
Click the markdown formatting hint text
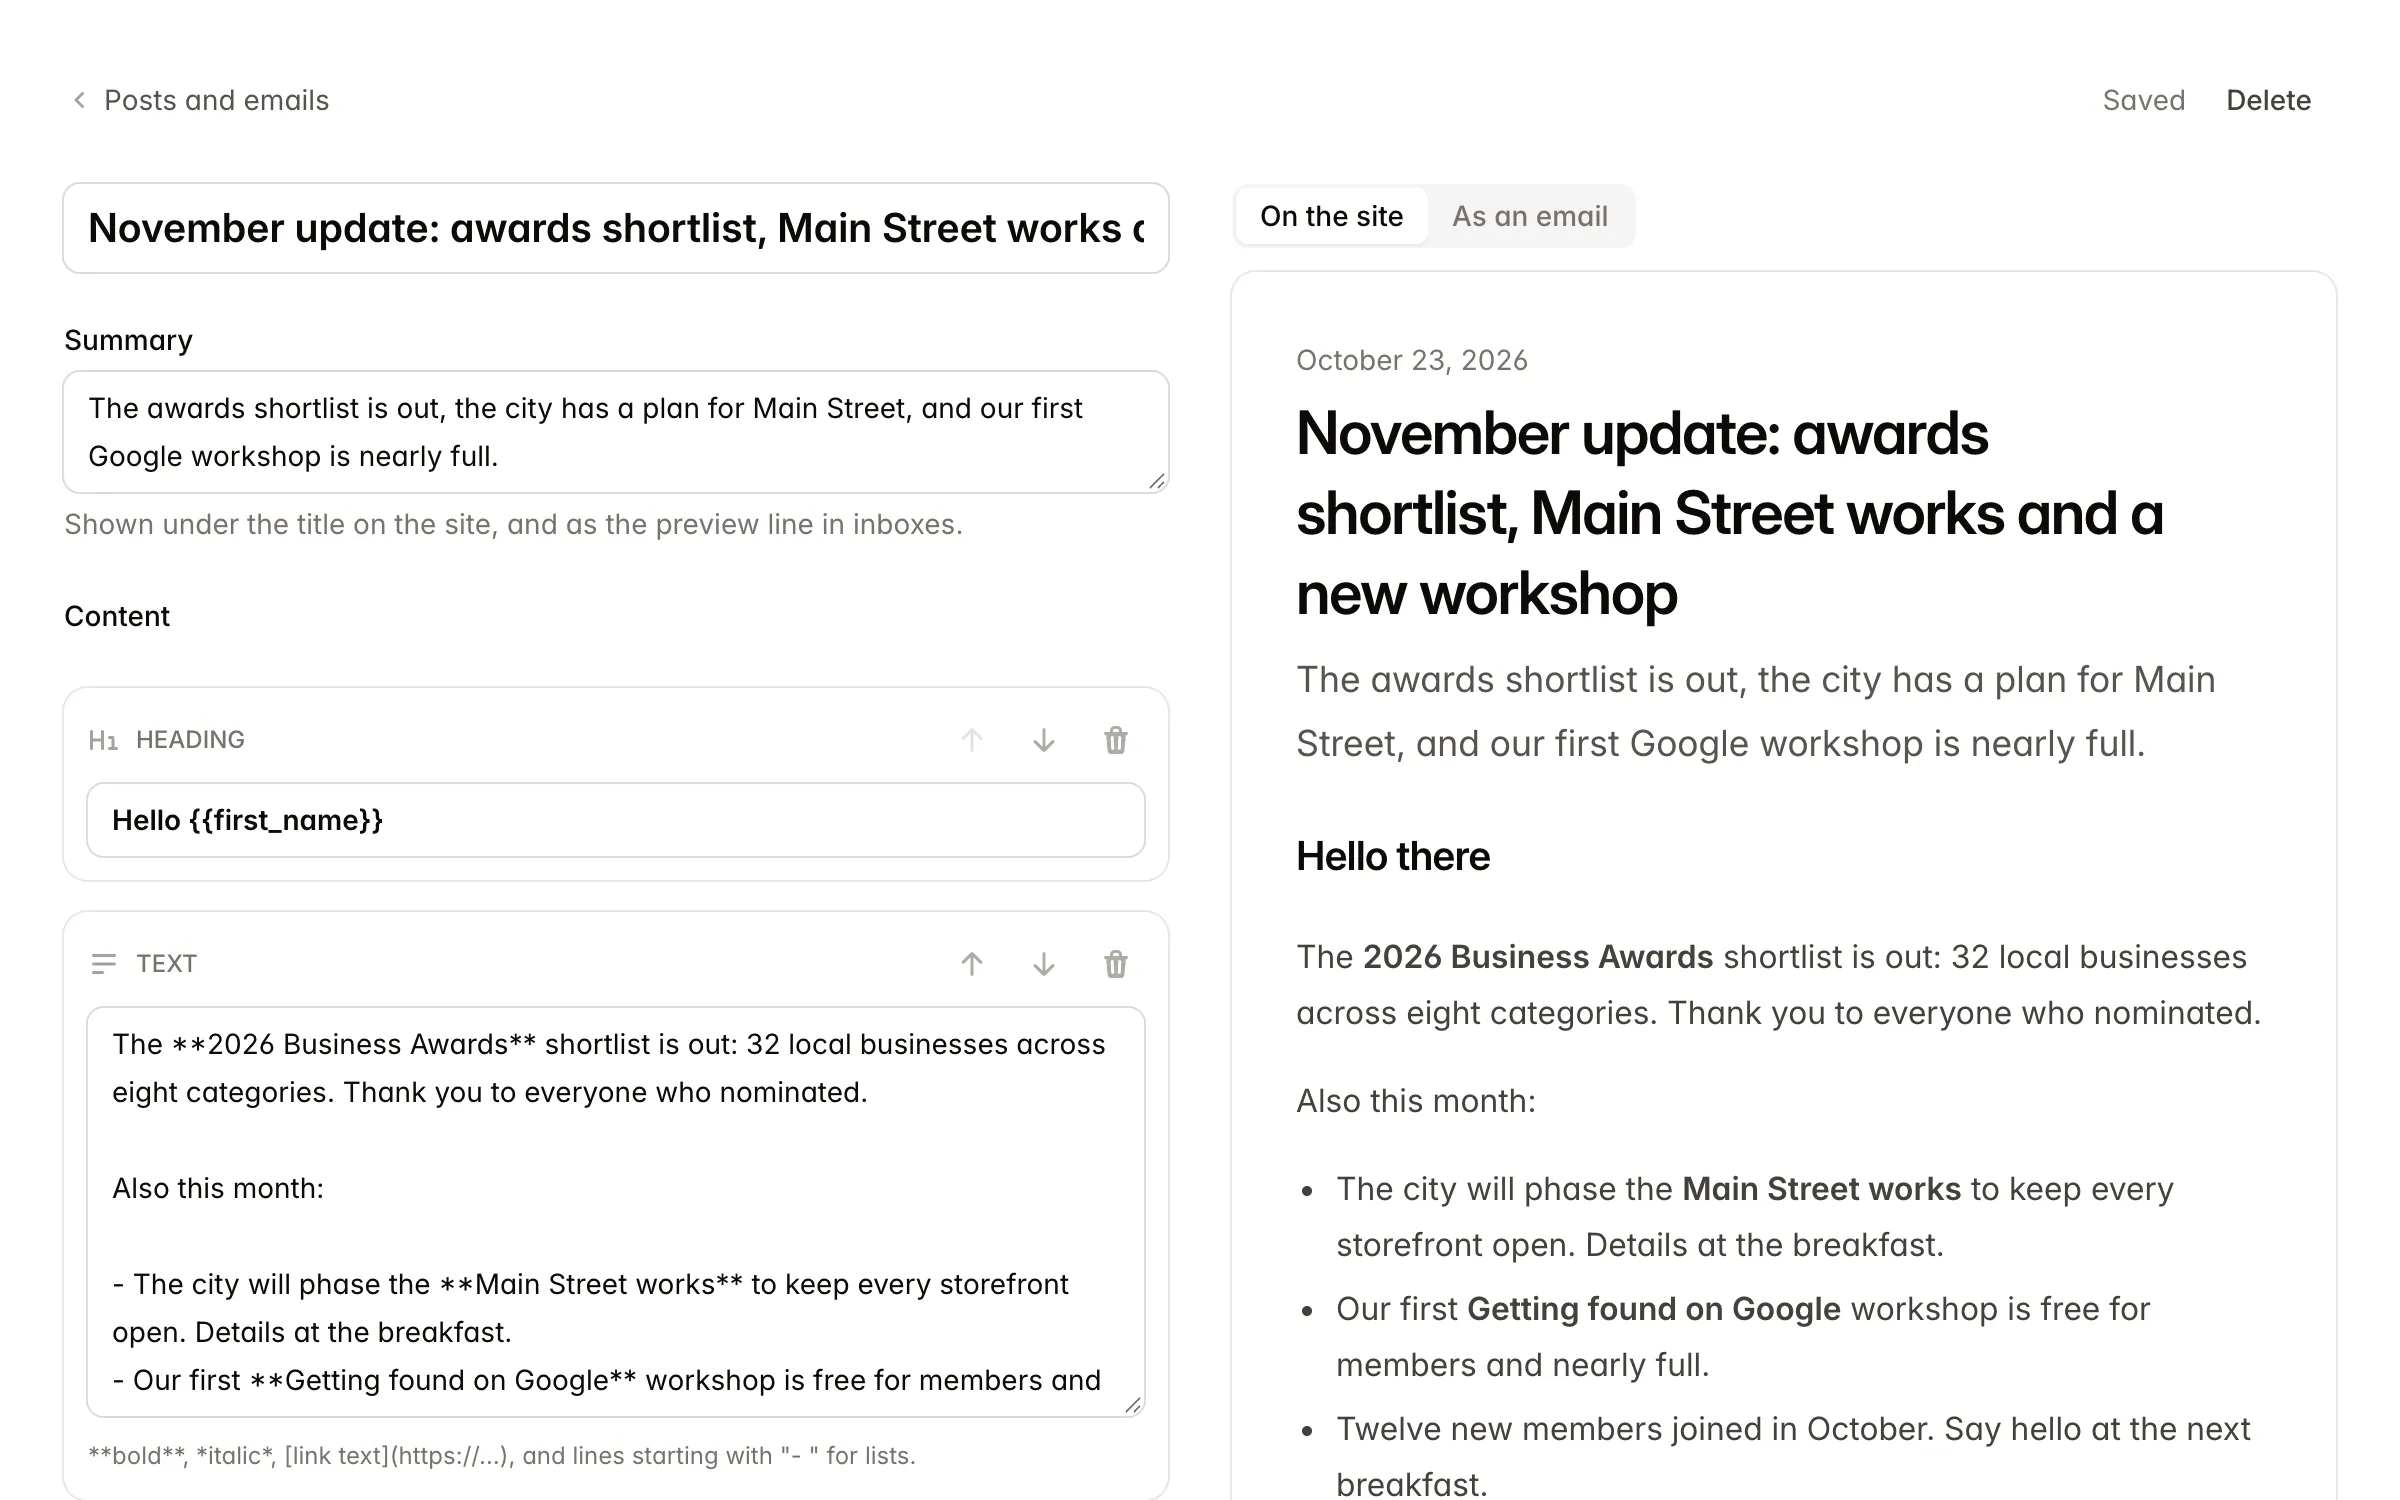click(502, 1456)
